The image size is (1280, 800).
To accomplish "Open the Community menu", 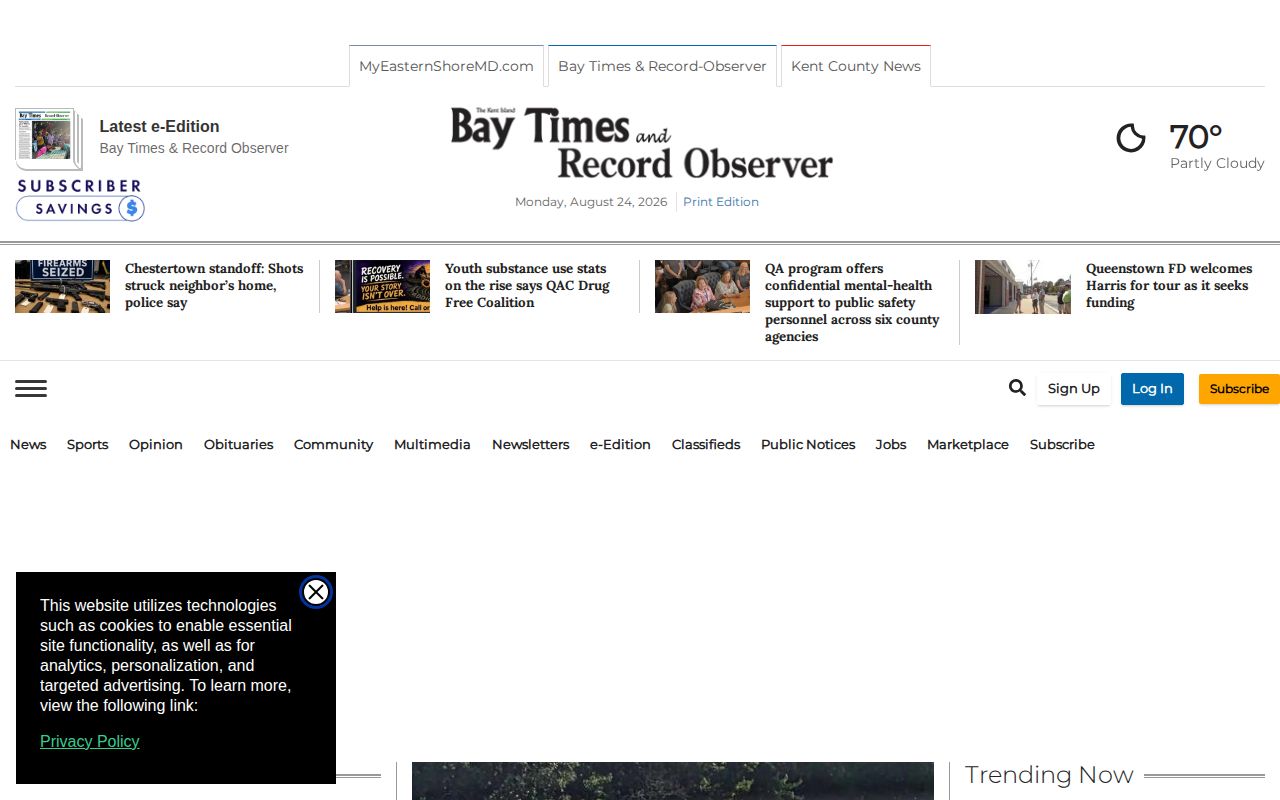I will (334, 444).
